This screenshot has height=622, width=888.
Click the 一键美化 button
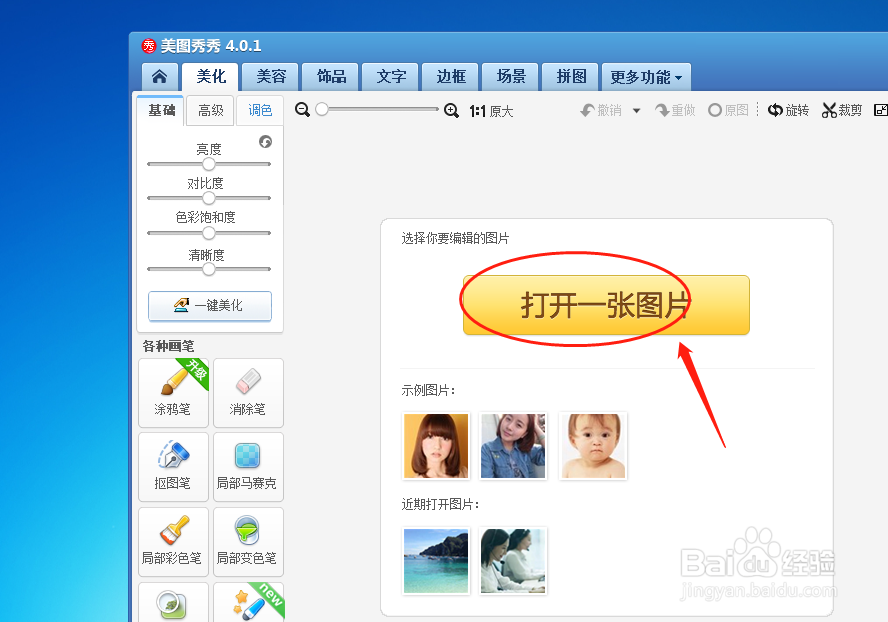pos(210,306)
